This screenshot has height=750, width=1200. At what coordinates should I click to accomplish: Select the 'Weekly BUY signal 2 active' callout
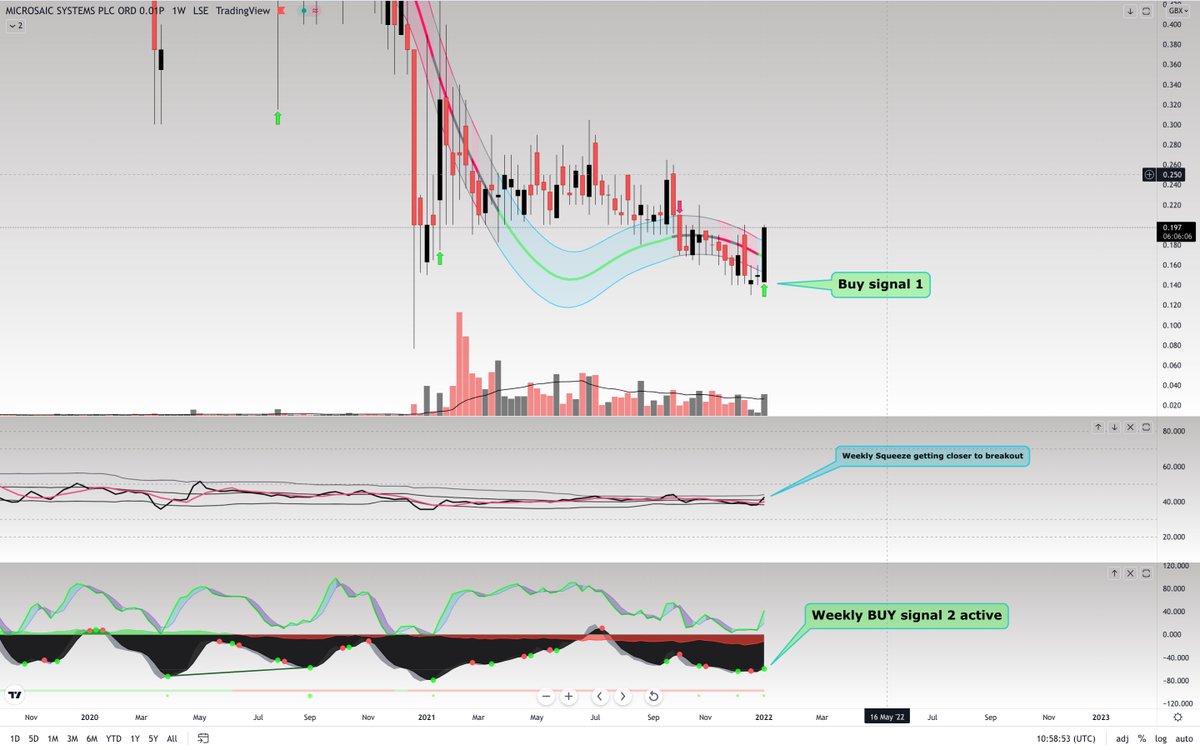pyautogui.click(x=907, y=615)
